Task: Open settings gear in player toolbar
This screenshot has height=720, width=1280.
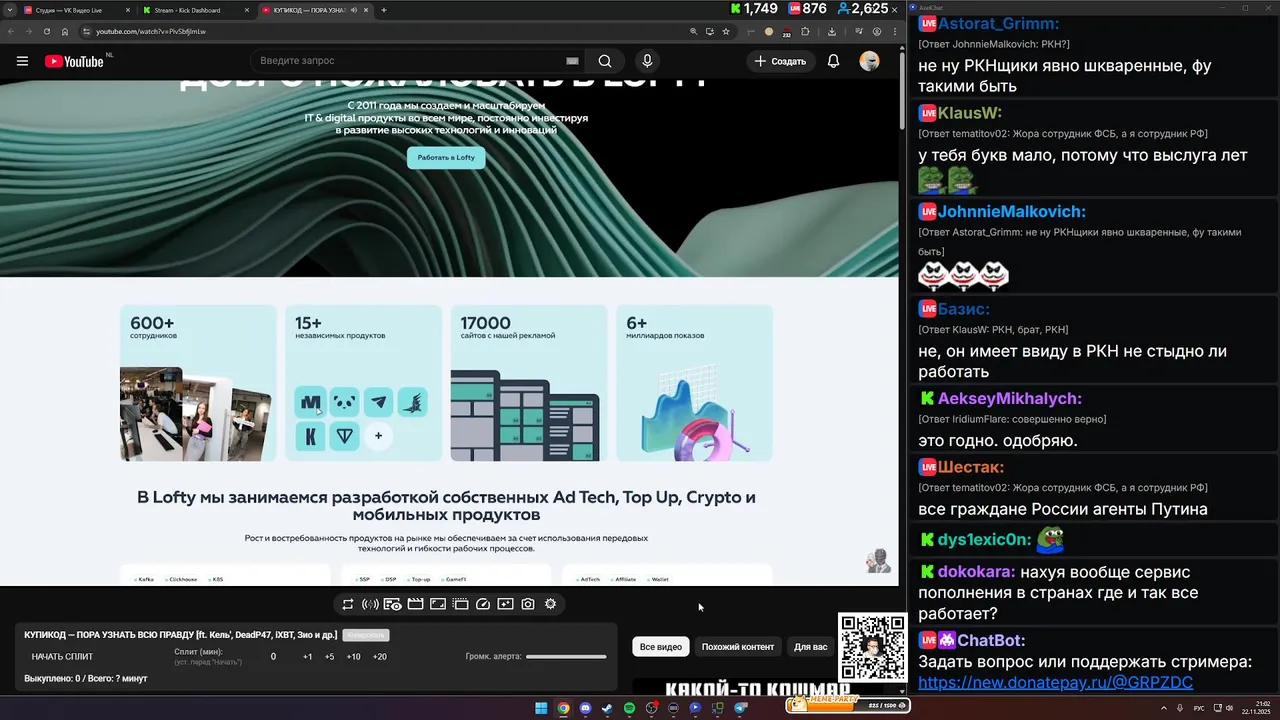Action: coord(550,604)
